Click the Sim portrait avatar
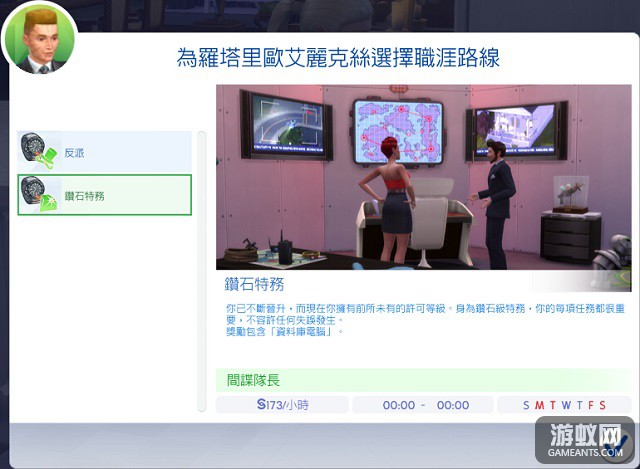Image resolution: width=640 pixels, height=469 pixels. pyautogui.click(x=40, y=39)
